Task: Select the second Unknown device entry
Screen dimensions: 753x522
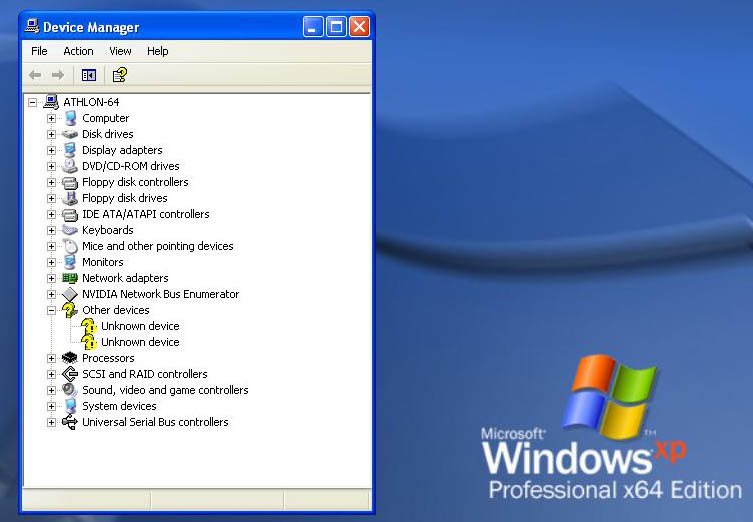Action: (x=140, y=342)
